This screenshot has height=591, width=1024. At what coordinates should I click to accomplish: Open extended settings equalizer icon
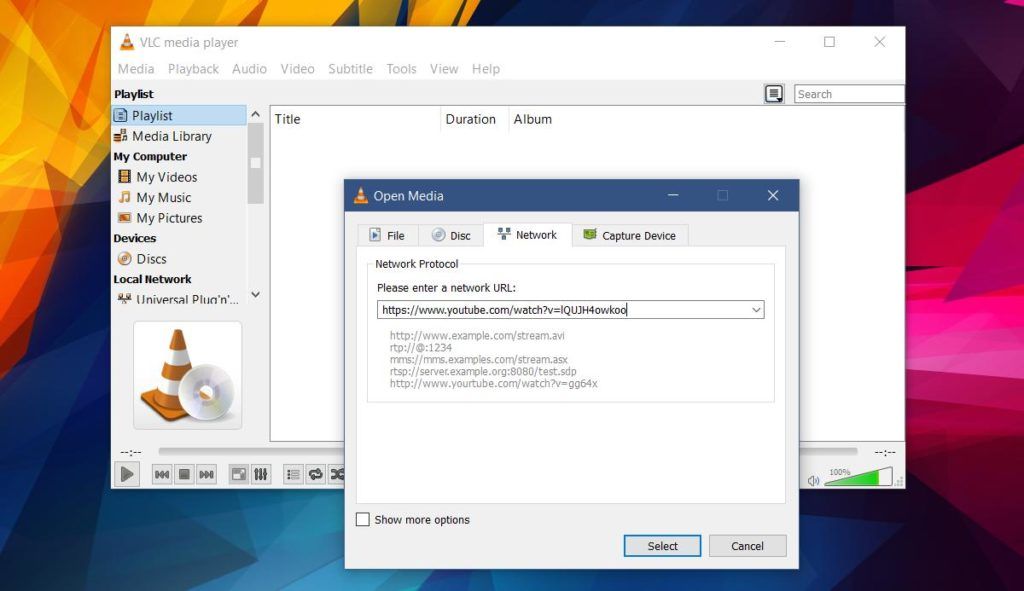coord(261,474)
